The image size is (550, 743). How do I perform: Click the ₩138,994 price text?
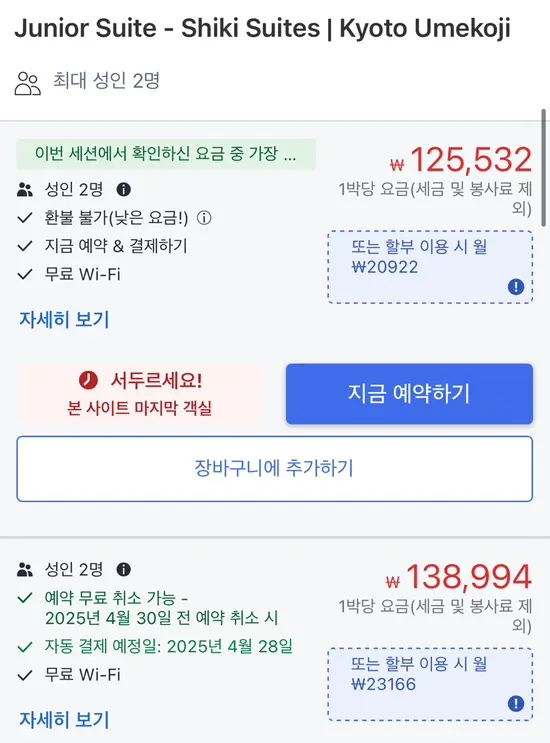click(x=459, y=577)
